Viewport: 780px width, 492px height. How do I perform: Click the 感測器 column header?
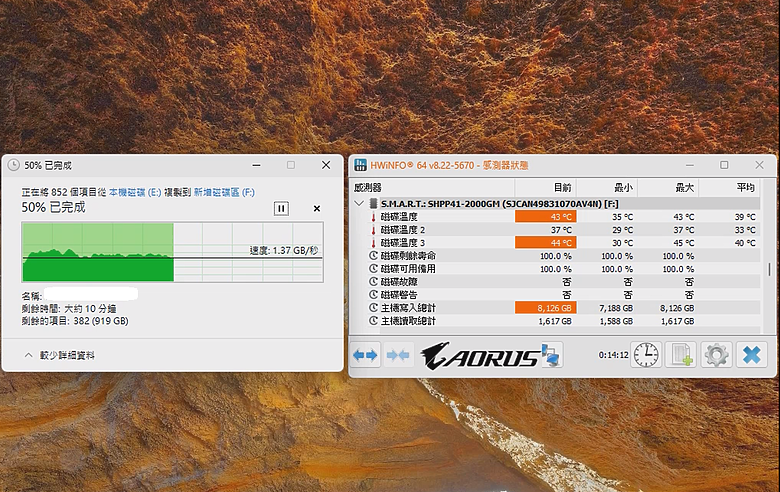[433, 188]
